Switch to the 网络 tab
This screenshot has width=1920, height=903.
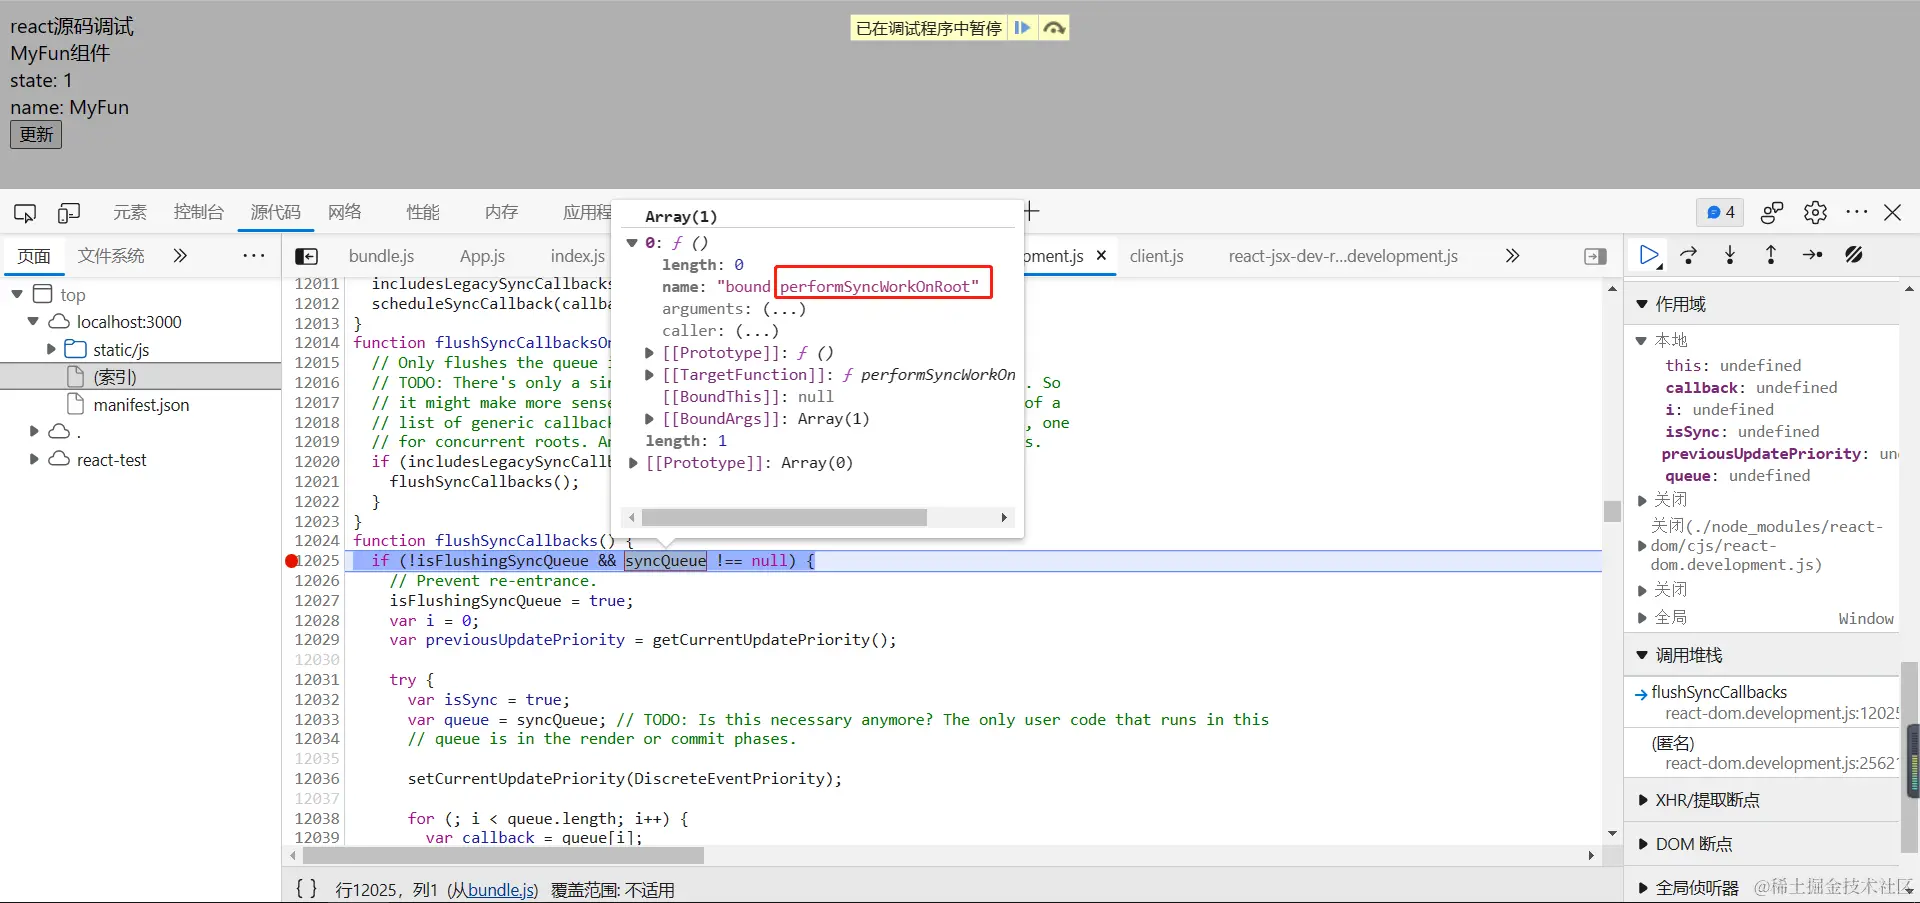click(345, 212)
